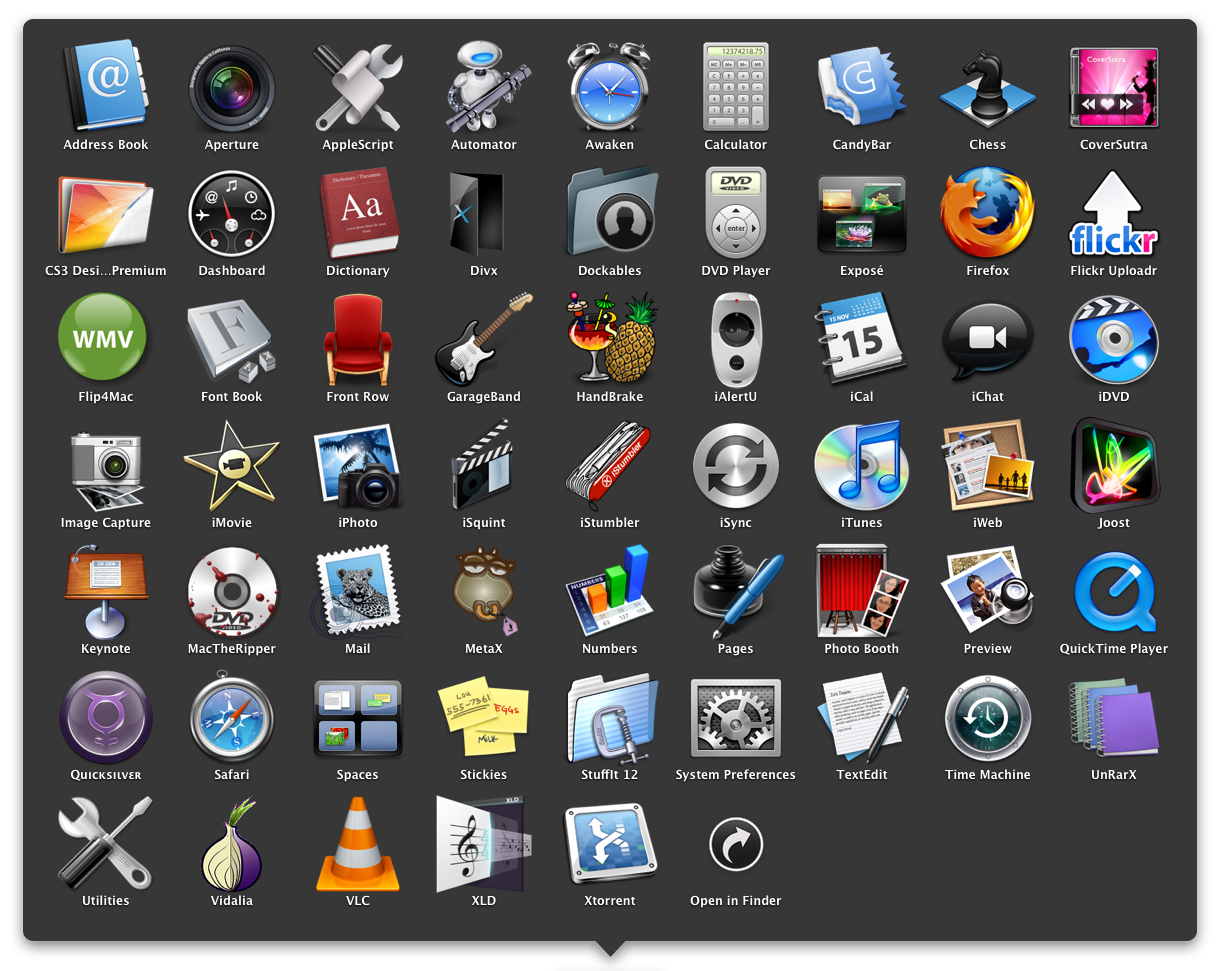Open iCal calendar
The height and width of the screenshot is (971, 1218).
pos(862,339)
